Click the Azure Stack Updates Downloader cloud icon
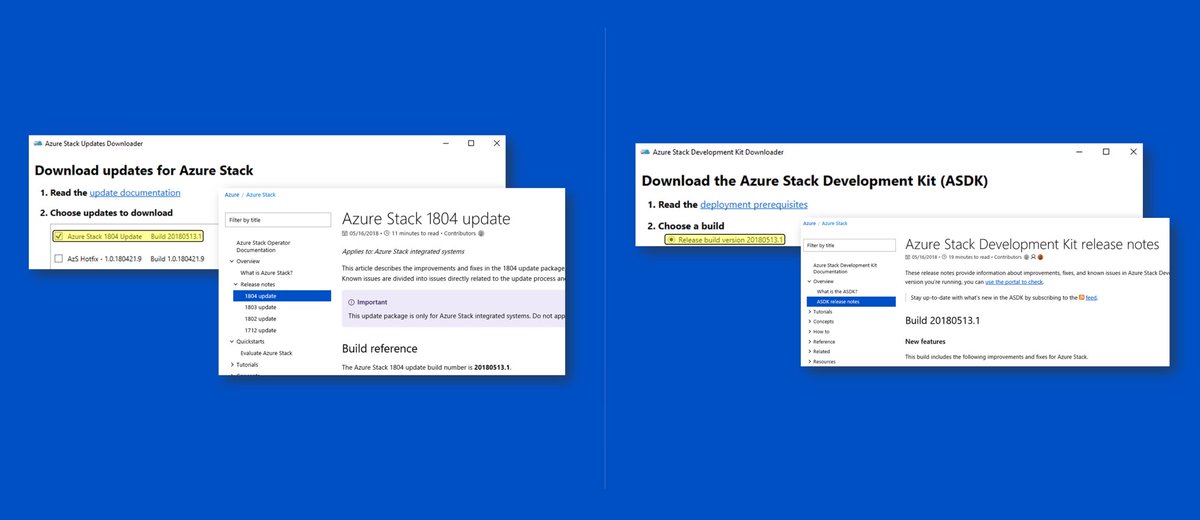The height and width of the screenshot is (520, 1200). click(x=39, y=144)
